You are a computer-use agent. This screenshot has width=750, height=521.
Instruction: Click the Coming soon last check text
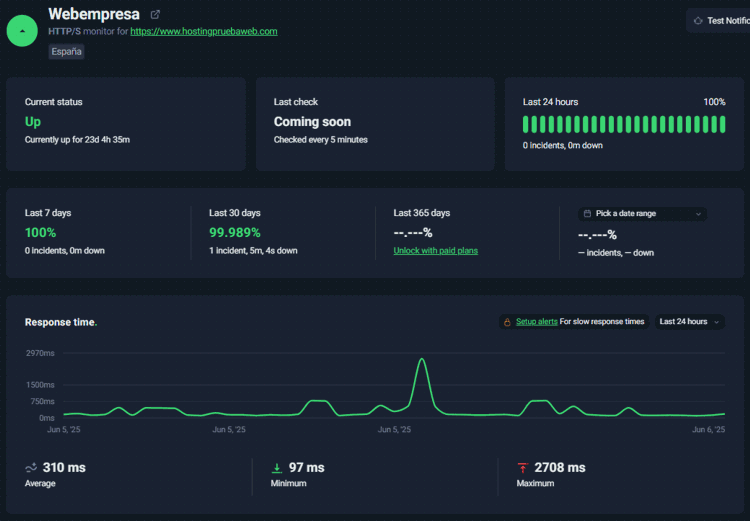click(312, 122)
